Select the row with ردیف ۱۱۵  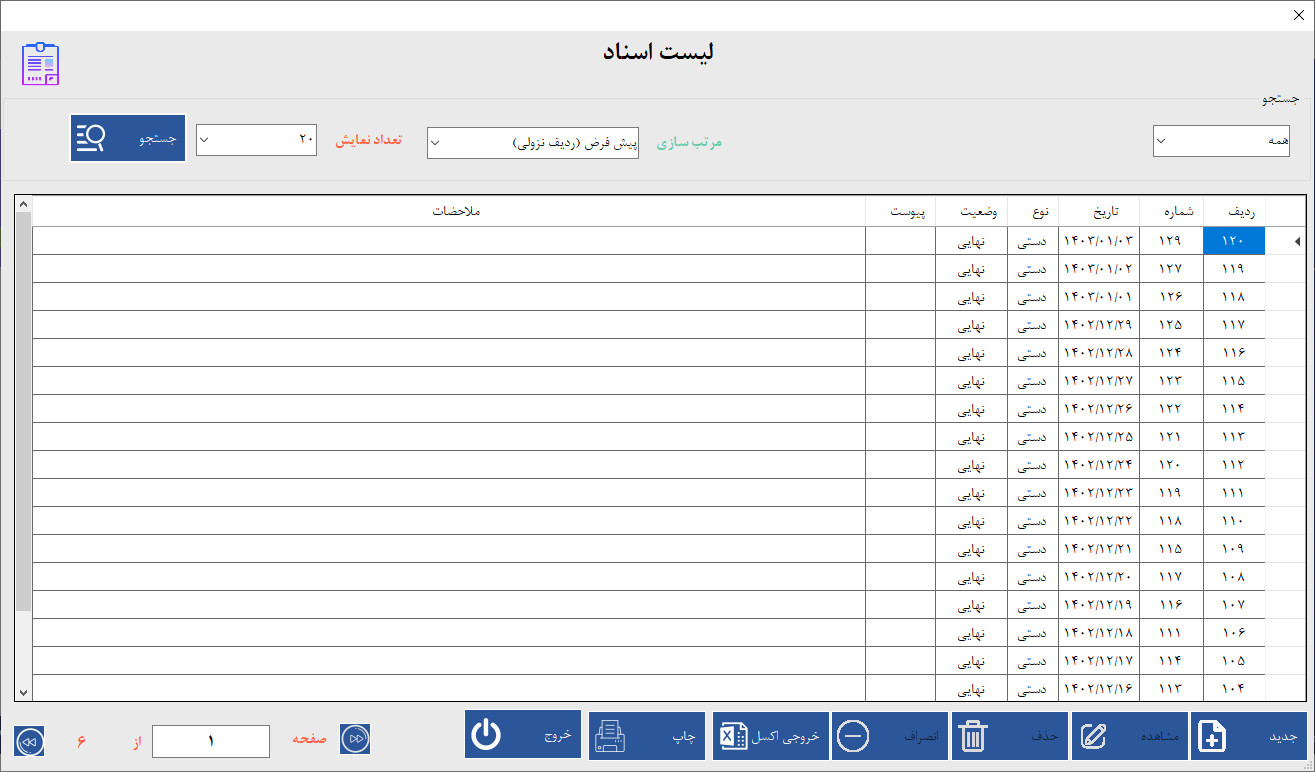pos(1233,381)
